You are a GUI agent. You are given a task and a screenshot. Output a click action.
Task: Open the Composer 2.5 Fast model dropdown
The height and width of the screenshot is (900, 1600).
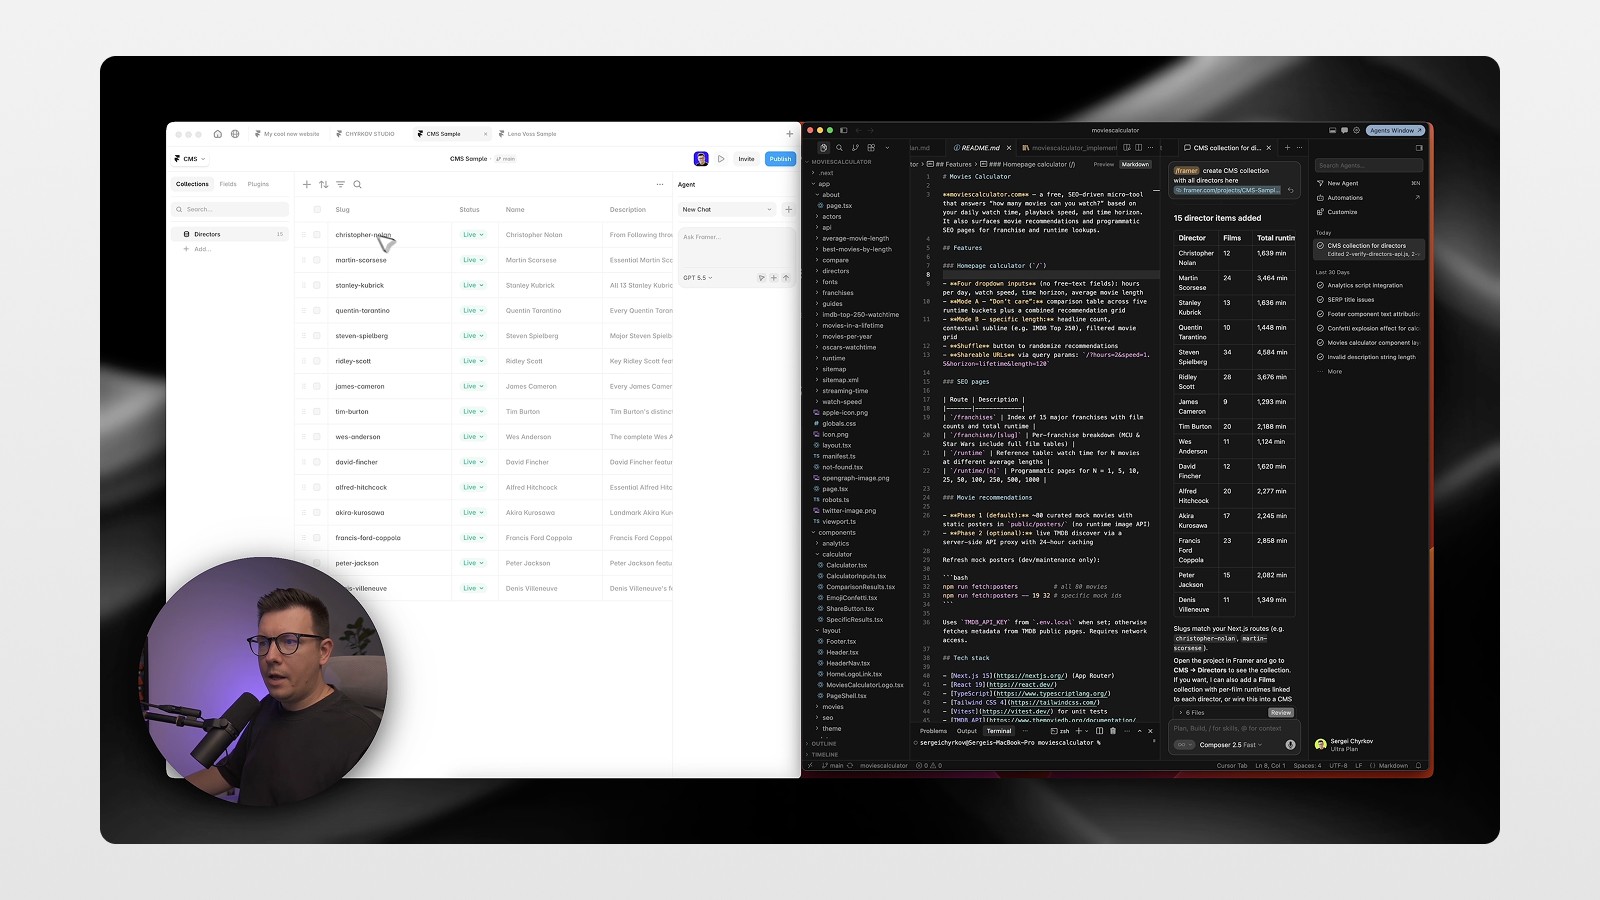coord(1231,745)
